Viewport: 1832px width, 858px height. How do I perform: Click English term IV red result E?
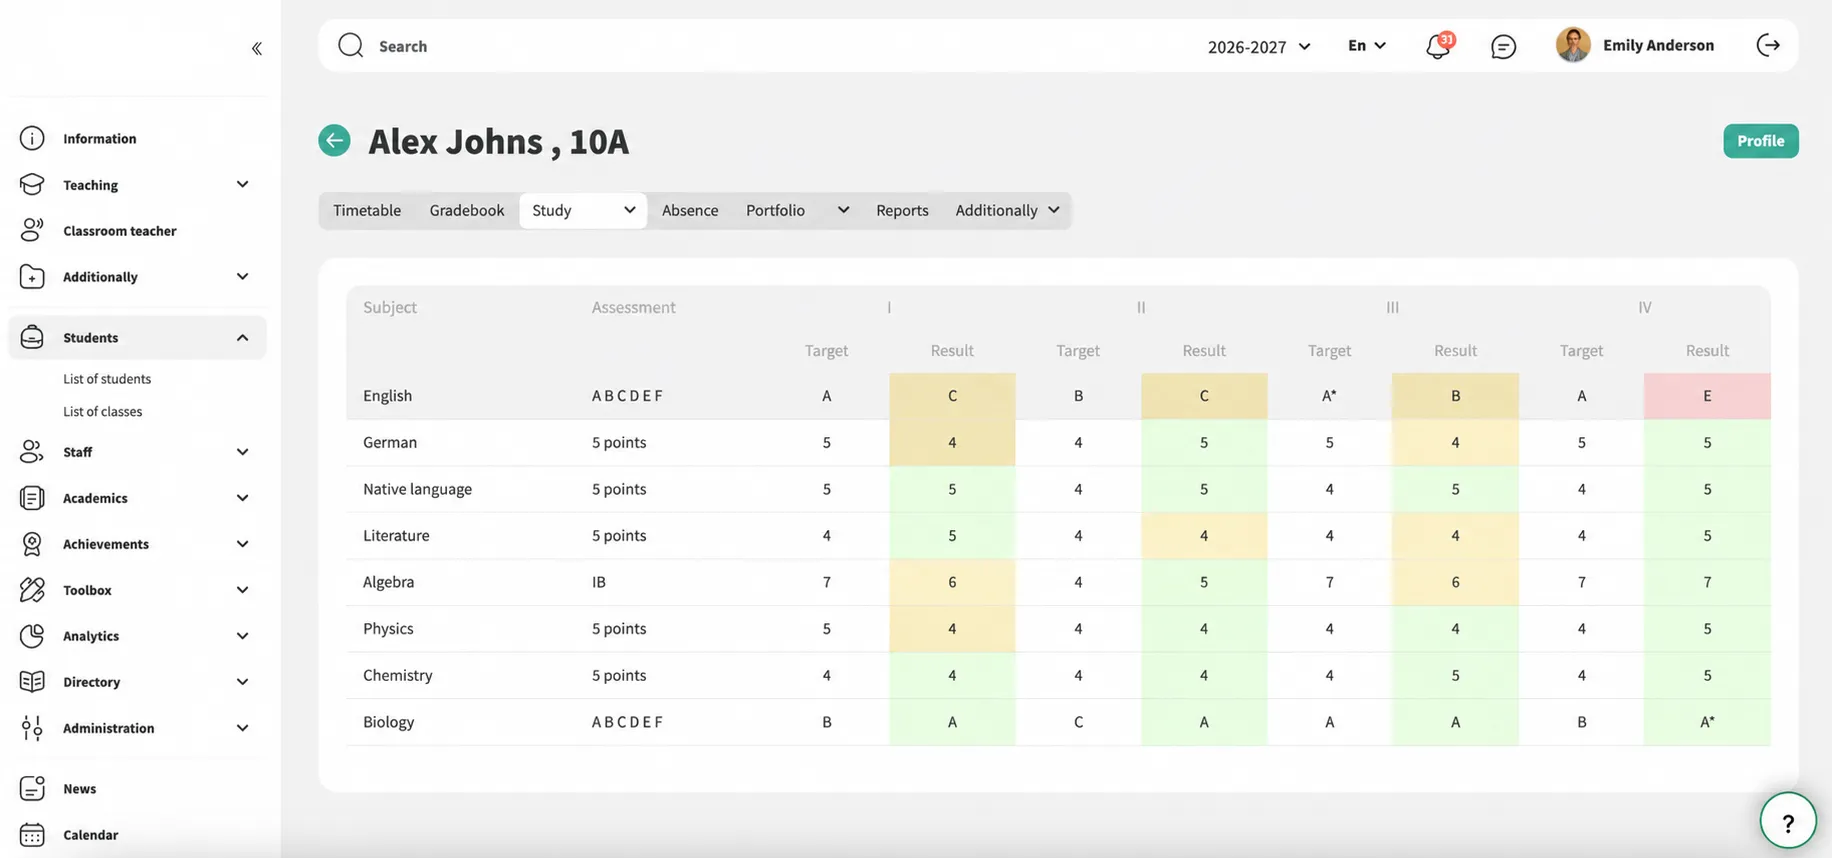1707,396
